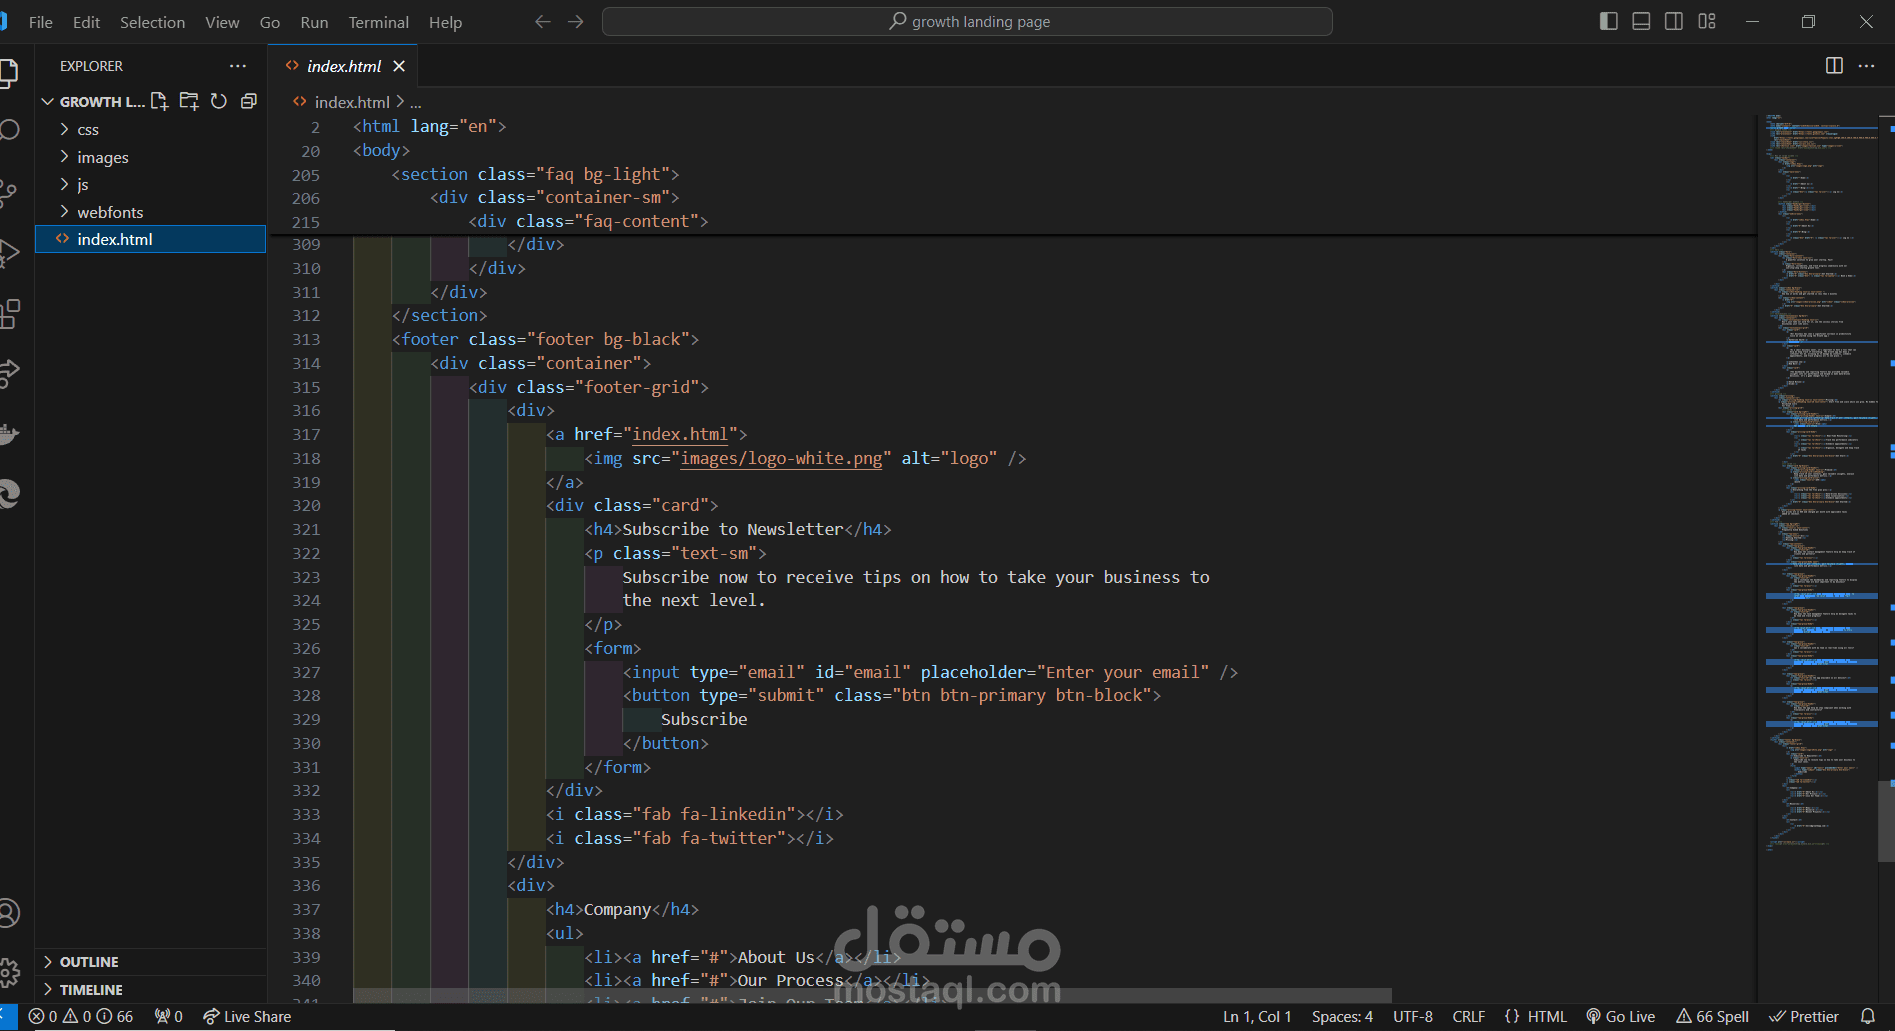Click index.html in the breadcrumb
Screen dimensions: 1895x1031
point(352,102)
